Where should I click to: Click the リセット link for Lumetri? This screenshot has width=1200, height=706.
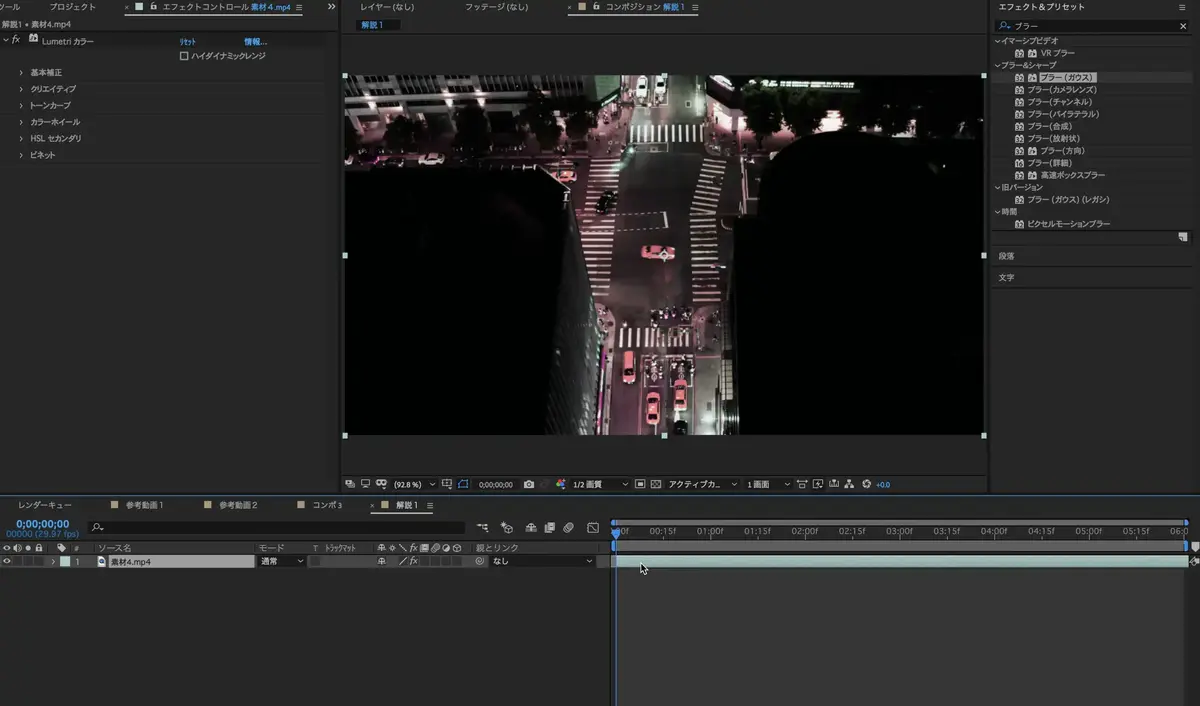[188, 41]
